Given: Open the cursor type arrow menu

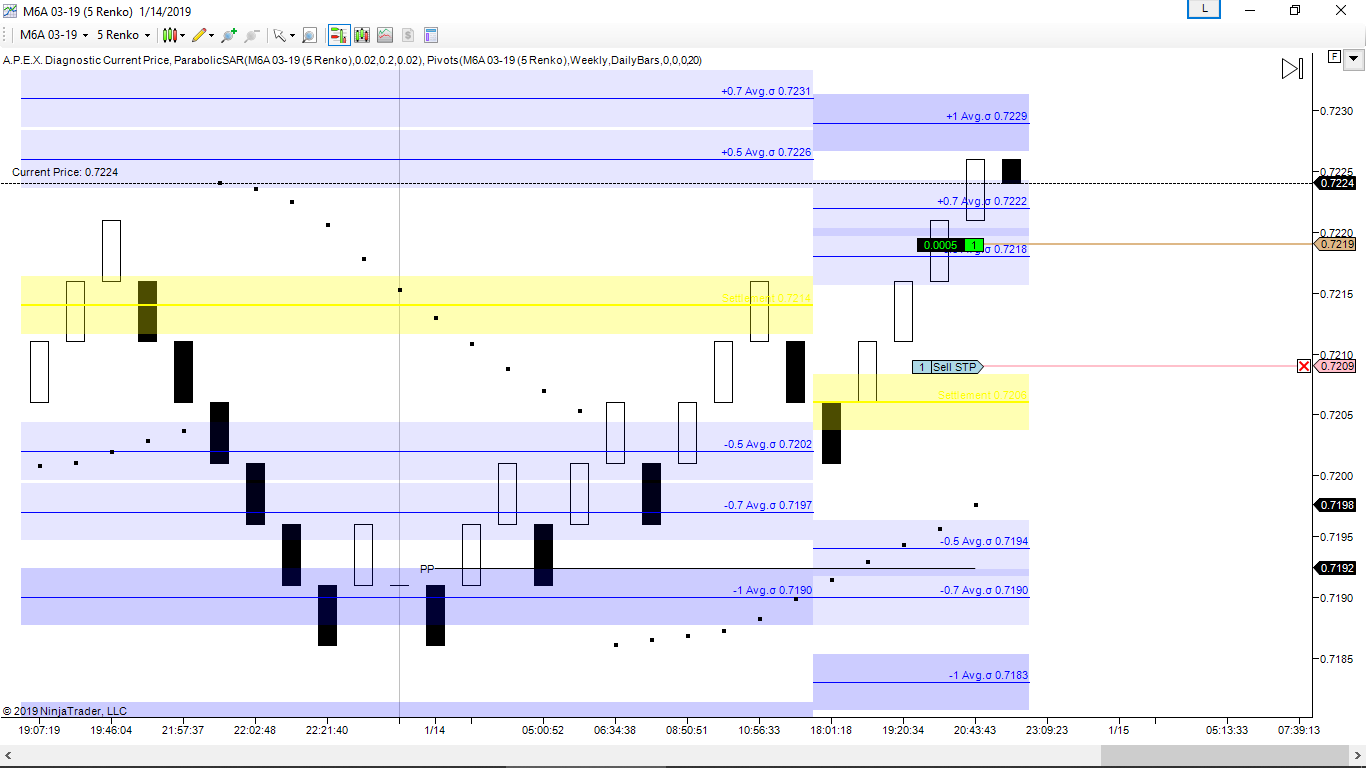Looking at the screenshot, I should 284,35.
